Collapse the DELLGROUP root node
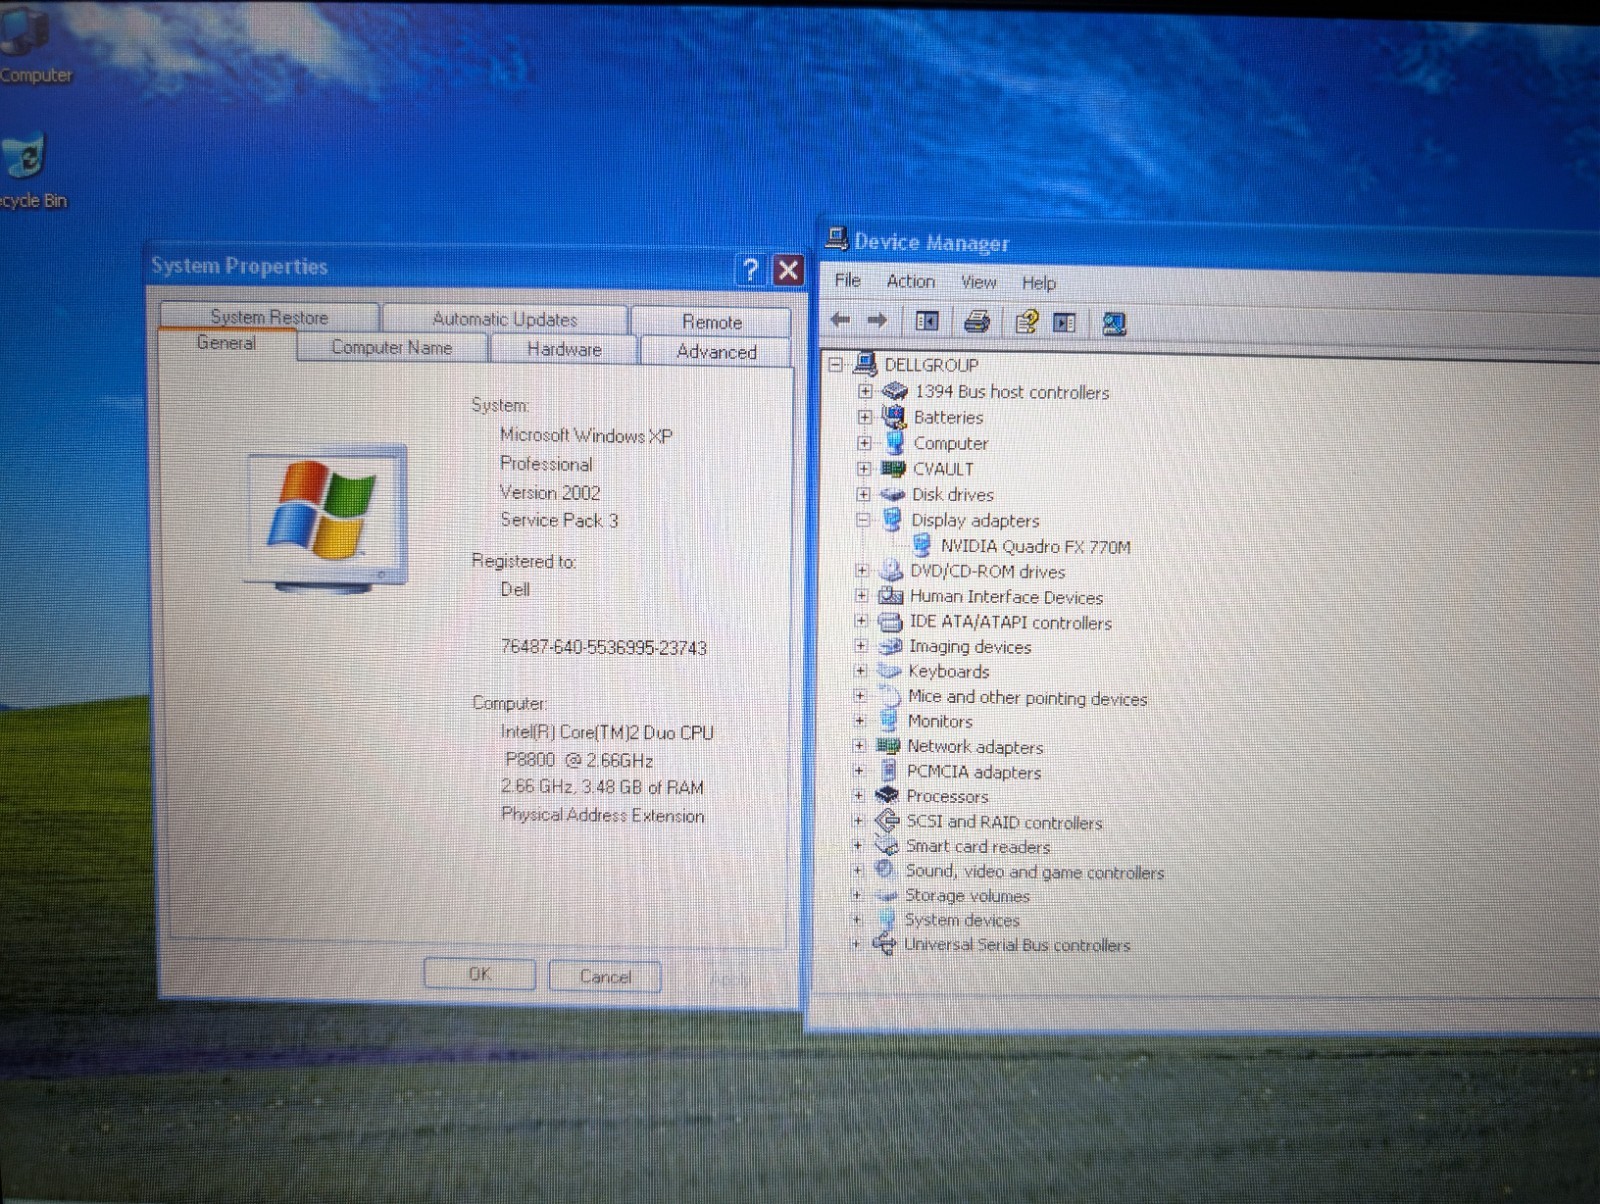The image size is (1600, 1204). click(836, 364)
